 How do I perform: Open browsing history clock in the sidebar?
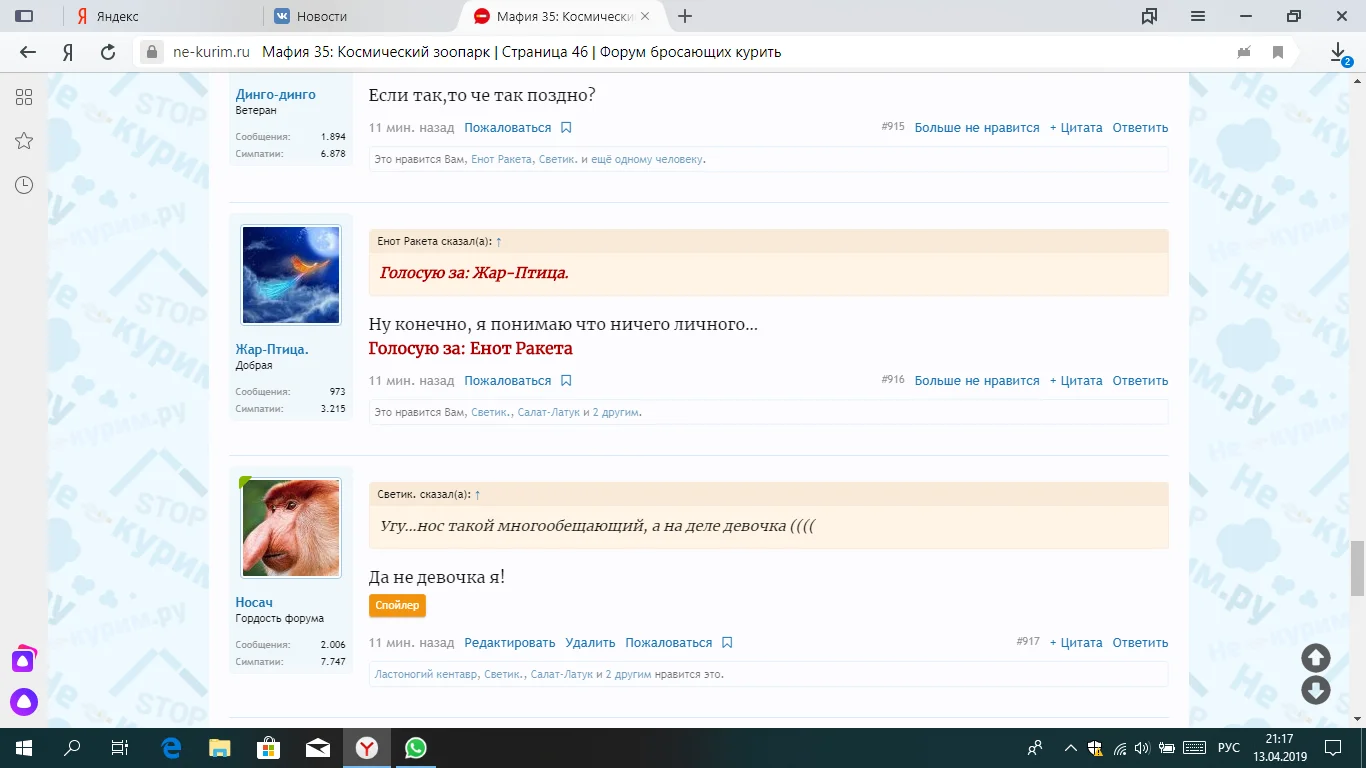(24, 185)
